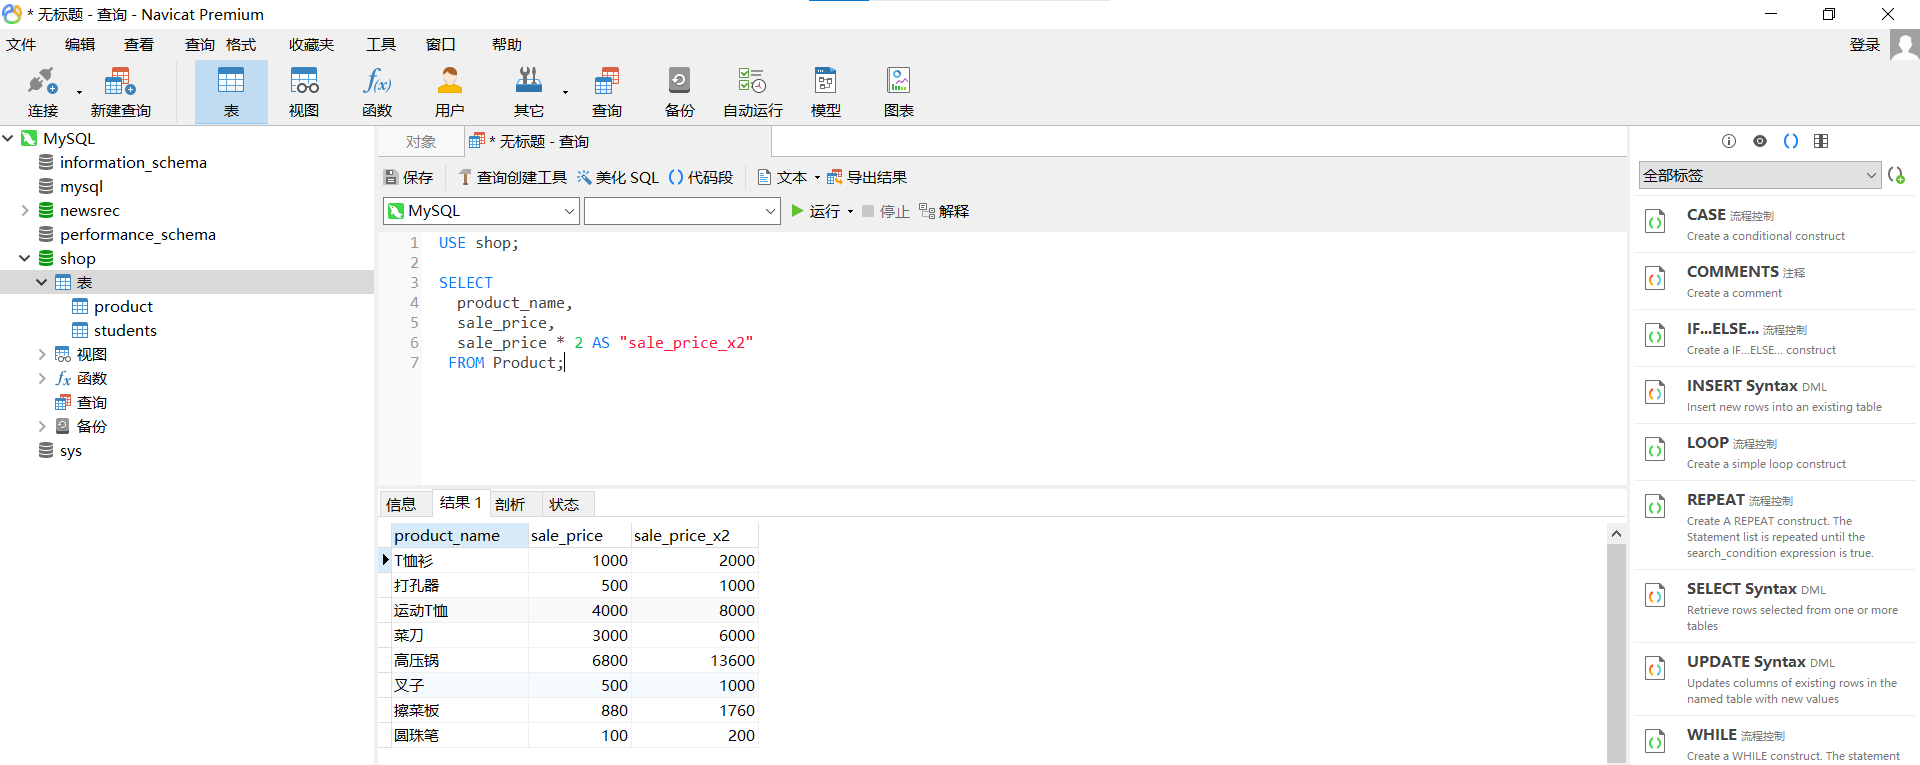This screenshot has height=765, width=1920.
Task: Expand the 视图 (Views) node under shop
Action: click(42, 354)
